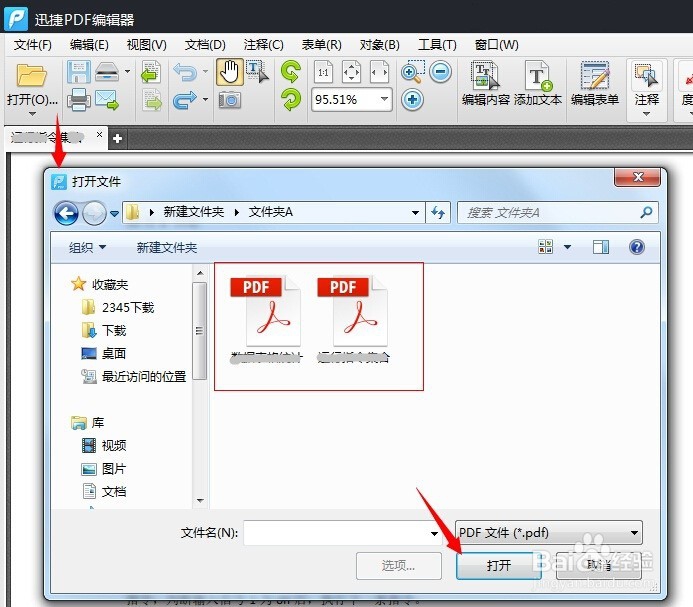Select 最近访问的位置 in sidebar
Viewport: 693px width, 607px height.
[134, 376]
